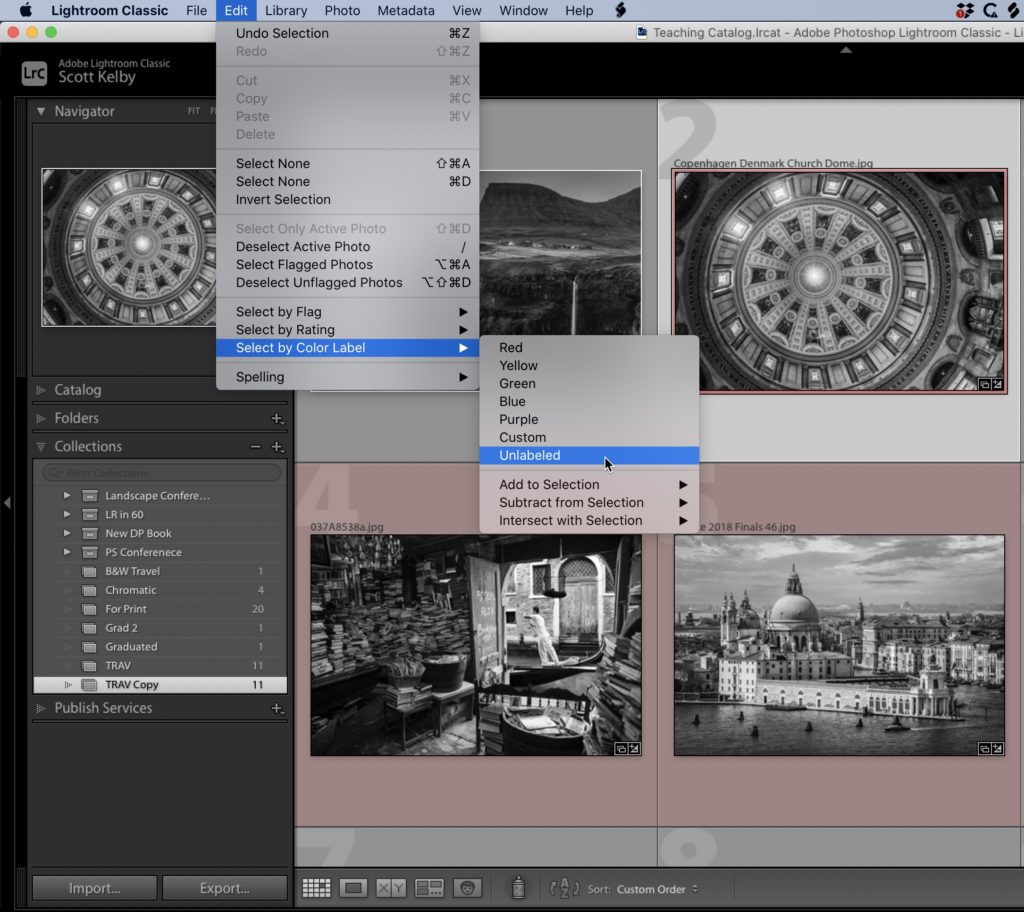Click badge icon on Finals 46.jpg thumbnail
The width and height of the screenshot is (1024, 912).
click(991, 749)
